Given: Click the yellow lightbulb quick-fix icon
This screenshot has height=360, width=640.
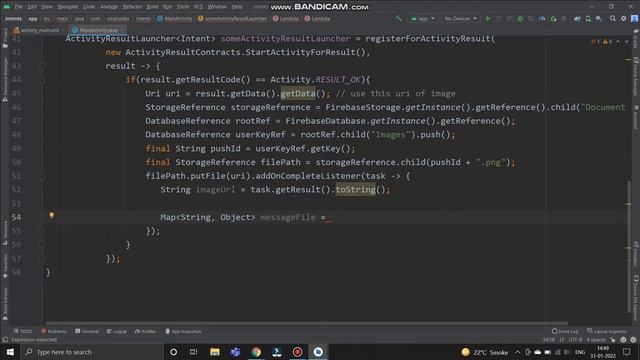Looking at the screenshot, I should pyautogui.click(x=51, y=215).
